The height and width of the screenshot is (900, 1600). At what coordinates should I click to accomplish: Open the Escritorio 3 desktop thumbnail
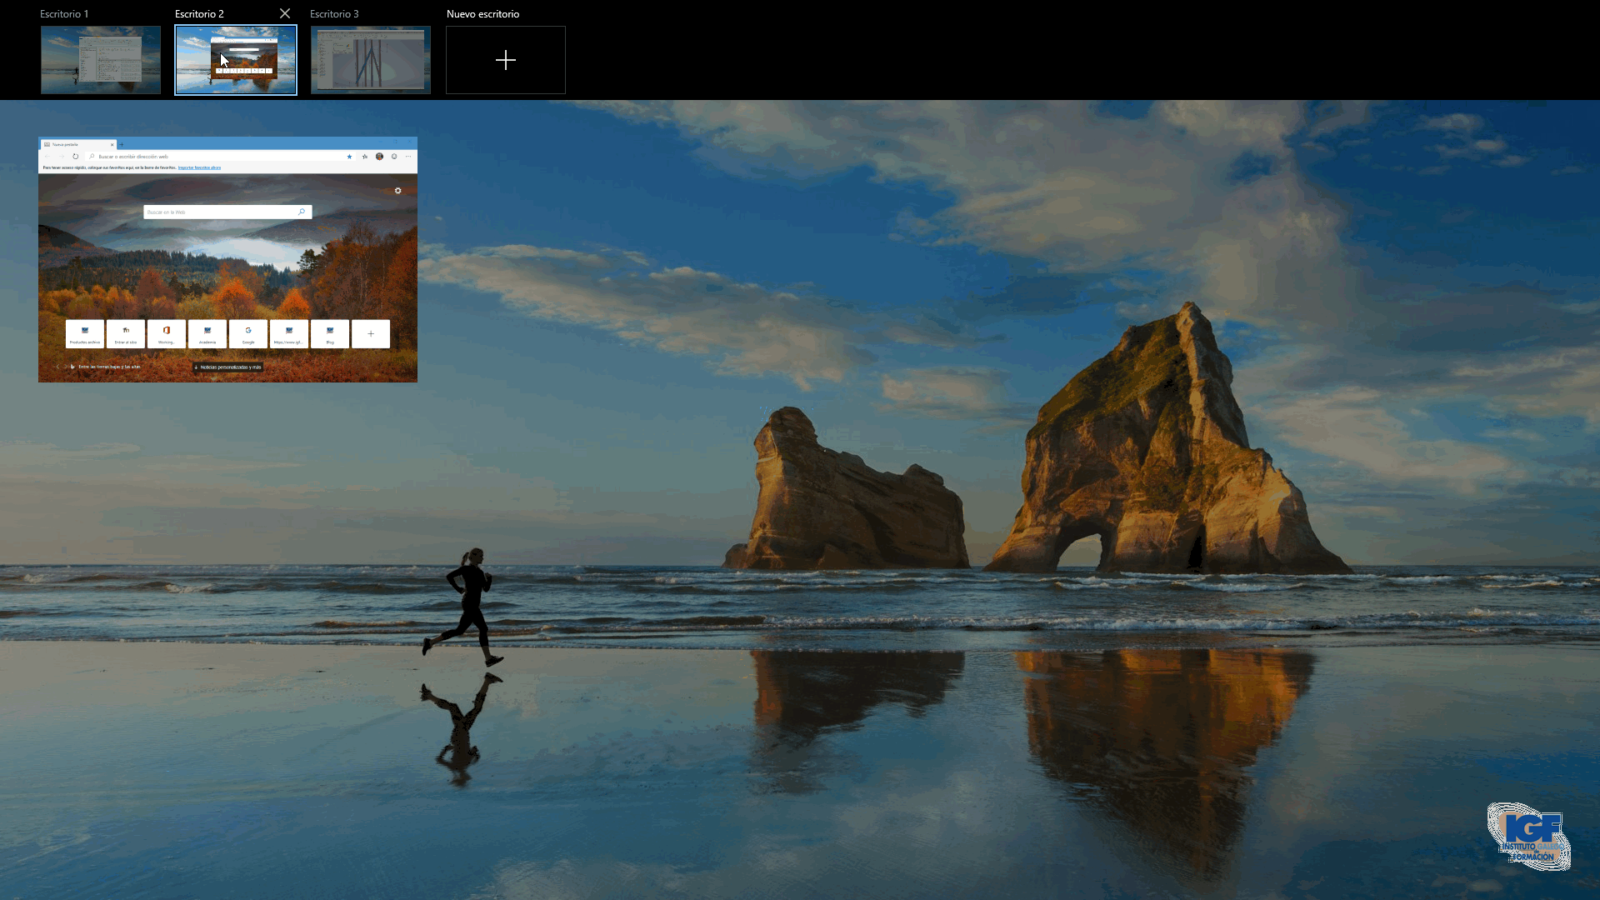(x=370, y=60)
